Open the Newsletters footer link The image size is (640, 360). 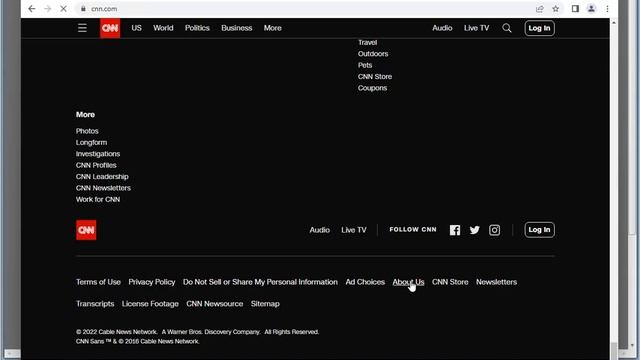pyautogui.click(x=496, y=282)
